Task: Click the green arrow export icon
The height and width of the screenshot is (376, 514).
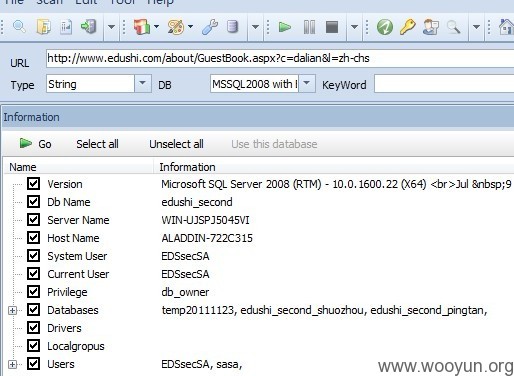Action: (89, 27)
